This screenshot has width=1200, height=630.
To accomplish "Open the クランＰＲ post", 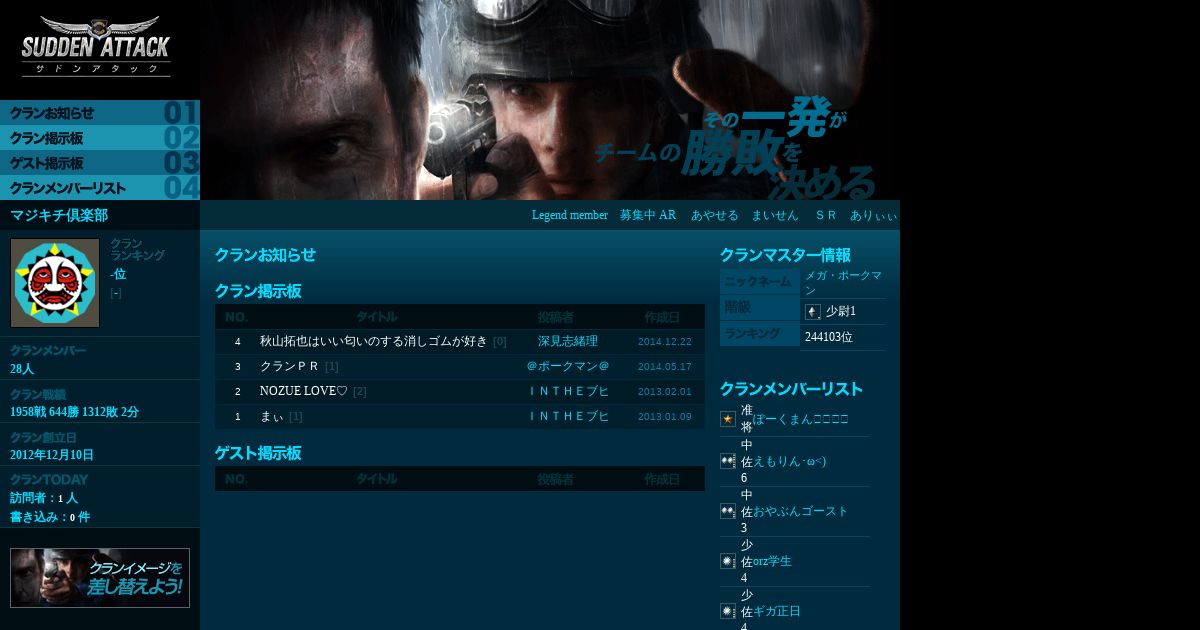I will click(289, 366).
